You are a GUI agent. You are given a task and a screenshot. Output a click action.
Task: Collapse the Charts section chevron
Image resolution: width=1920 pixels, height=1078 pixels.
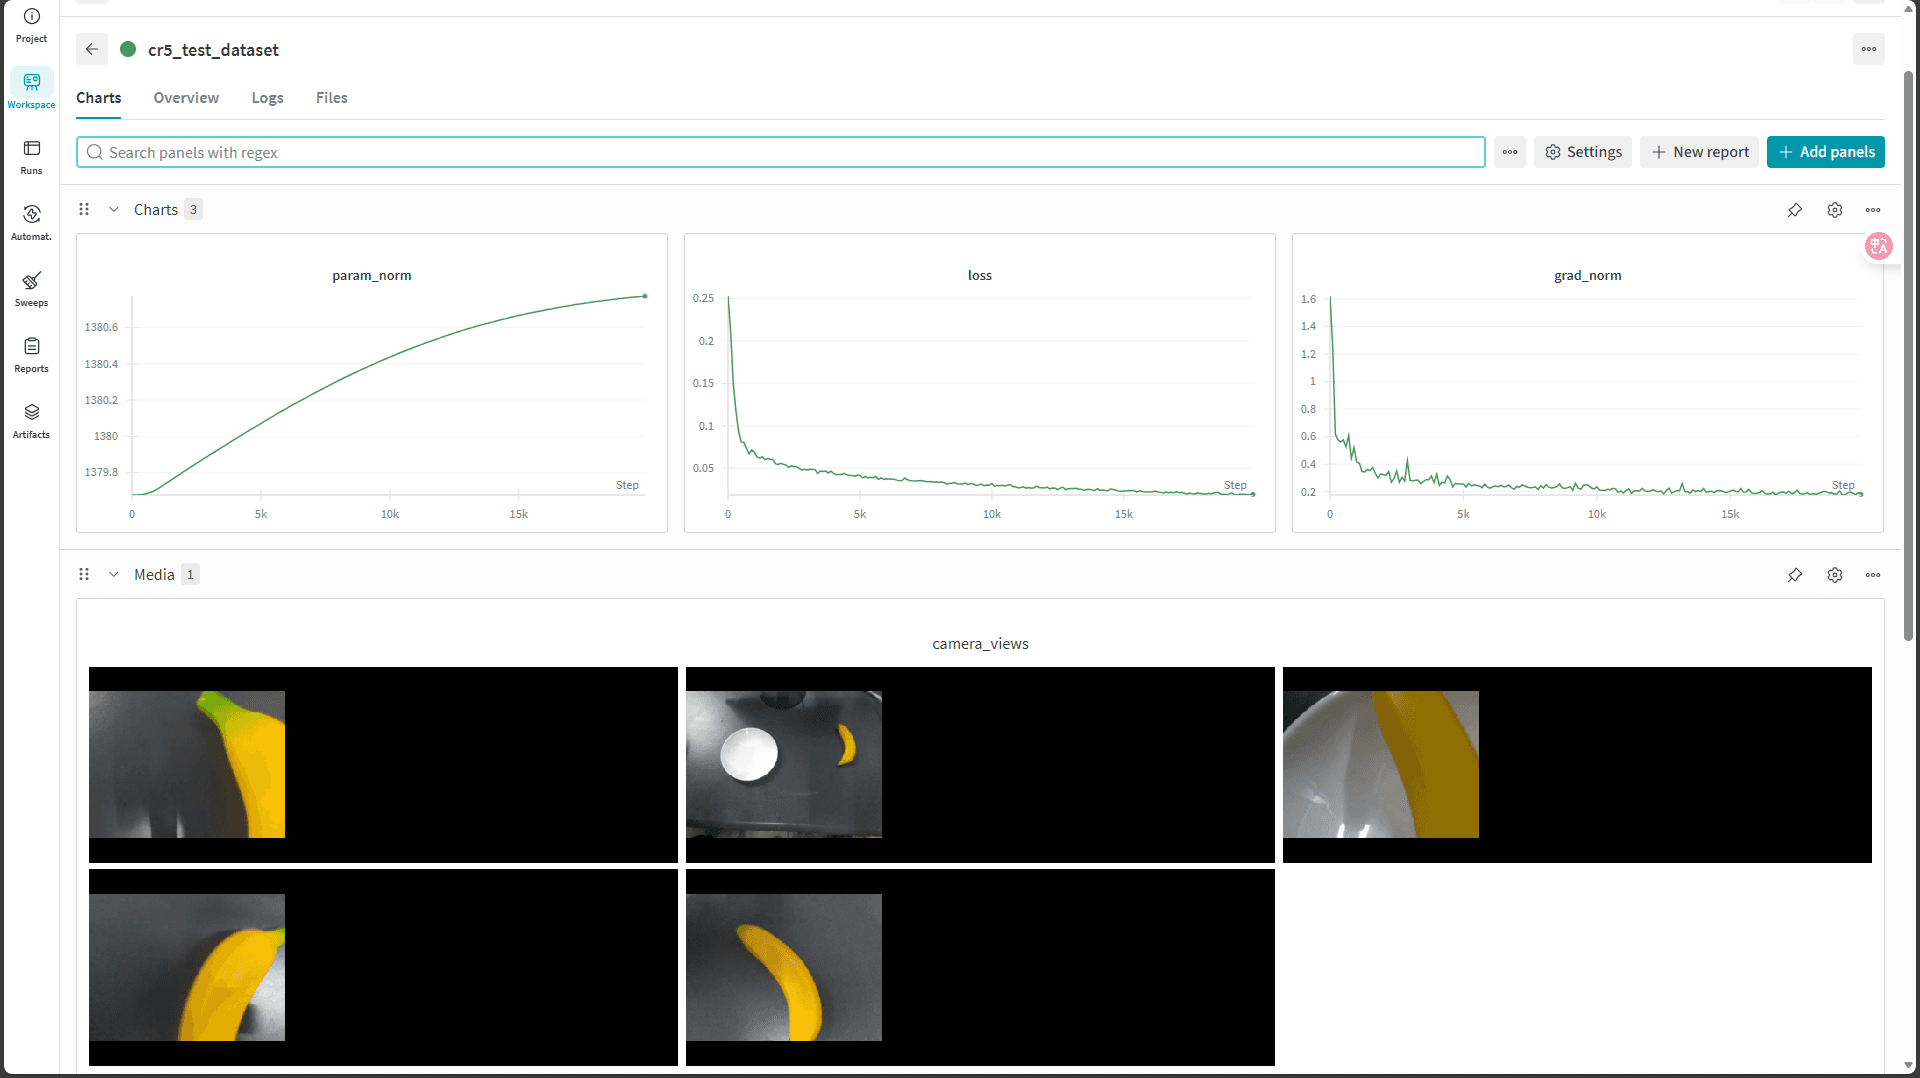click(x=114, y=210)
